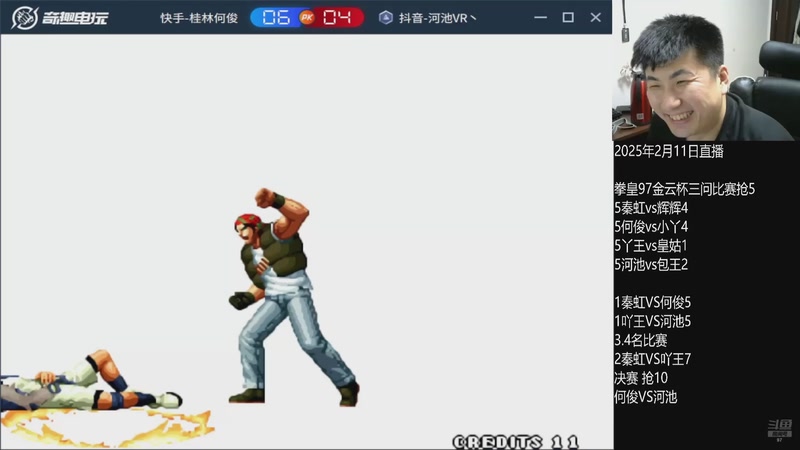Click the knocked-down fighter on the ground

91,382
